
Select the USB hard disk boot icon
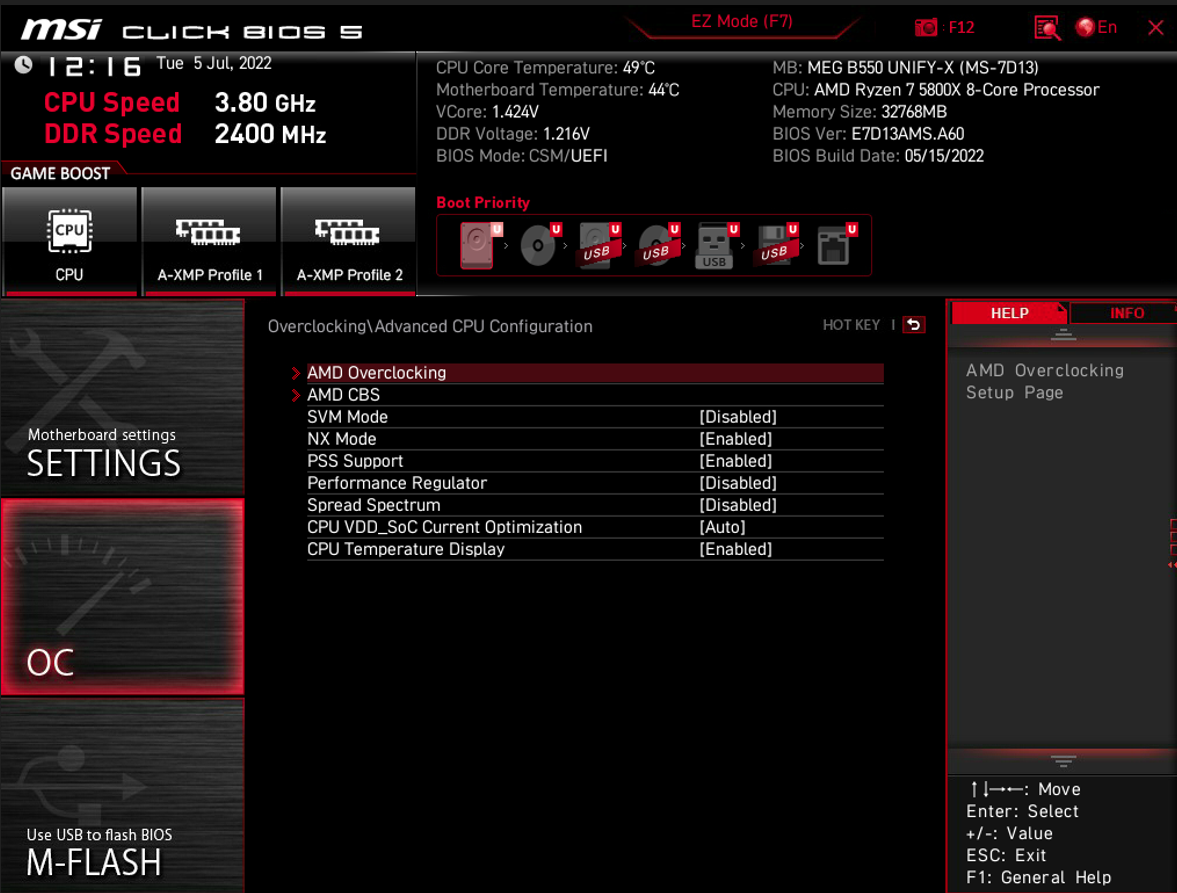[599, 245]
